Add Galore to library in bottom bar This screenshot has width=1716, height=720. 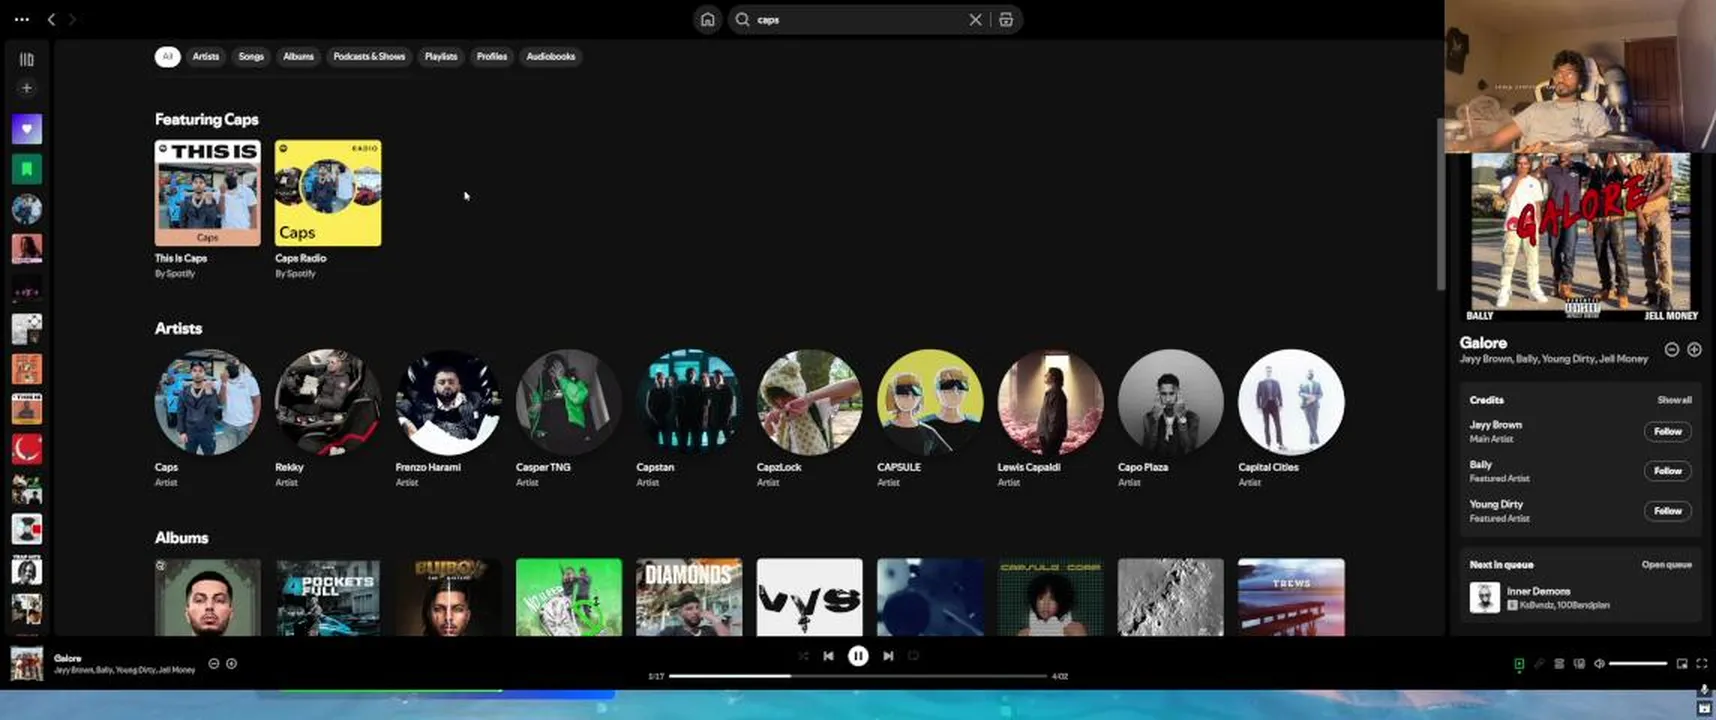point(231,664)
